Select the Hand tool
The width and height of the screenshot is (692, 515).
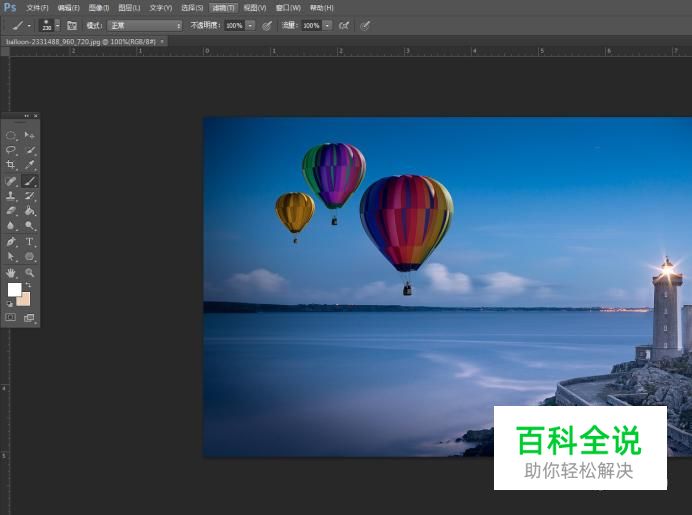pos(11,272)
